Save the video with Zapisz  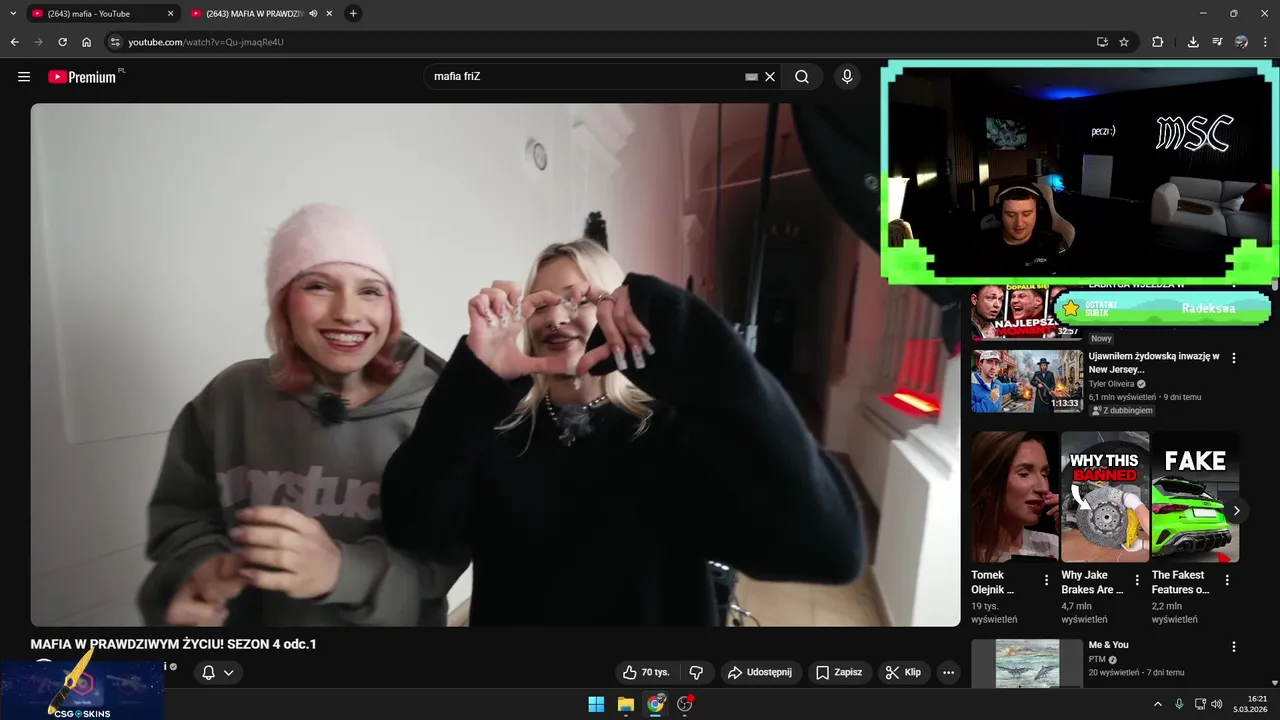(x=839, y=672)
